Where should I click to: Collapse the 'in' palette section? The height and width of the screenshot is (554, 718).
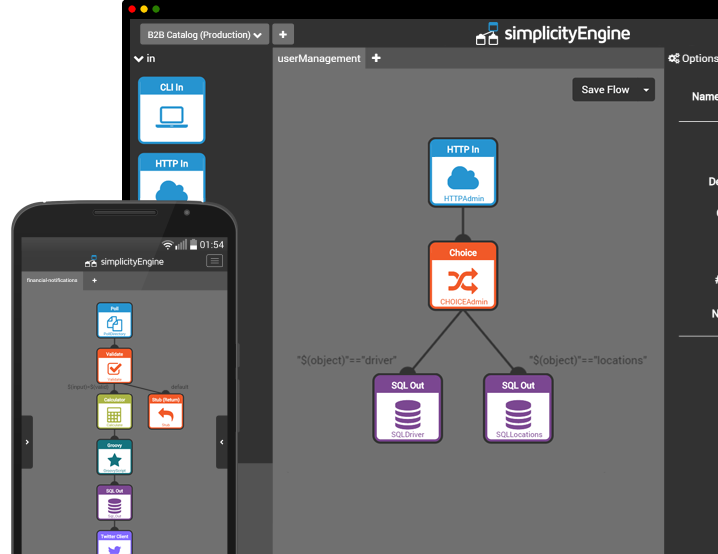(139, 59)
